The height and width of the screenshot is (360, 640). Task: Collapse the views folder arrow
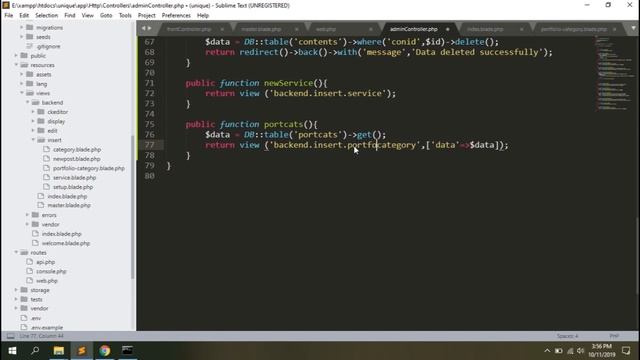point(22,93)
